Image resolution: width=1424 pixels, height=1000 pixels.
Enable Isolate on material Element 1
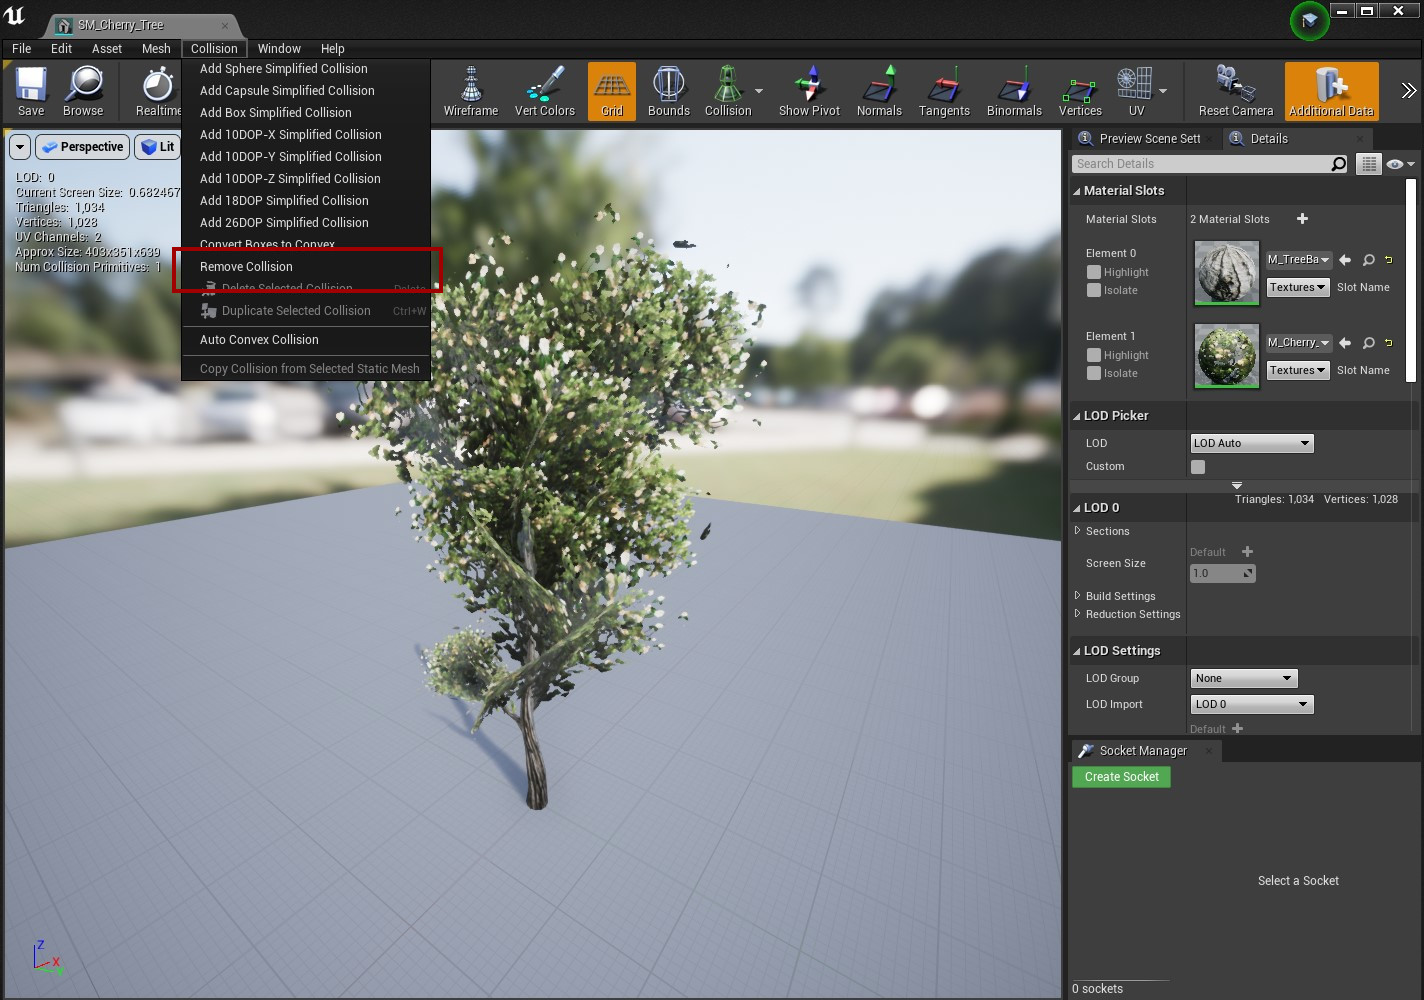pos(1095,373)
